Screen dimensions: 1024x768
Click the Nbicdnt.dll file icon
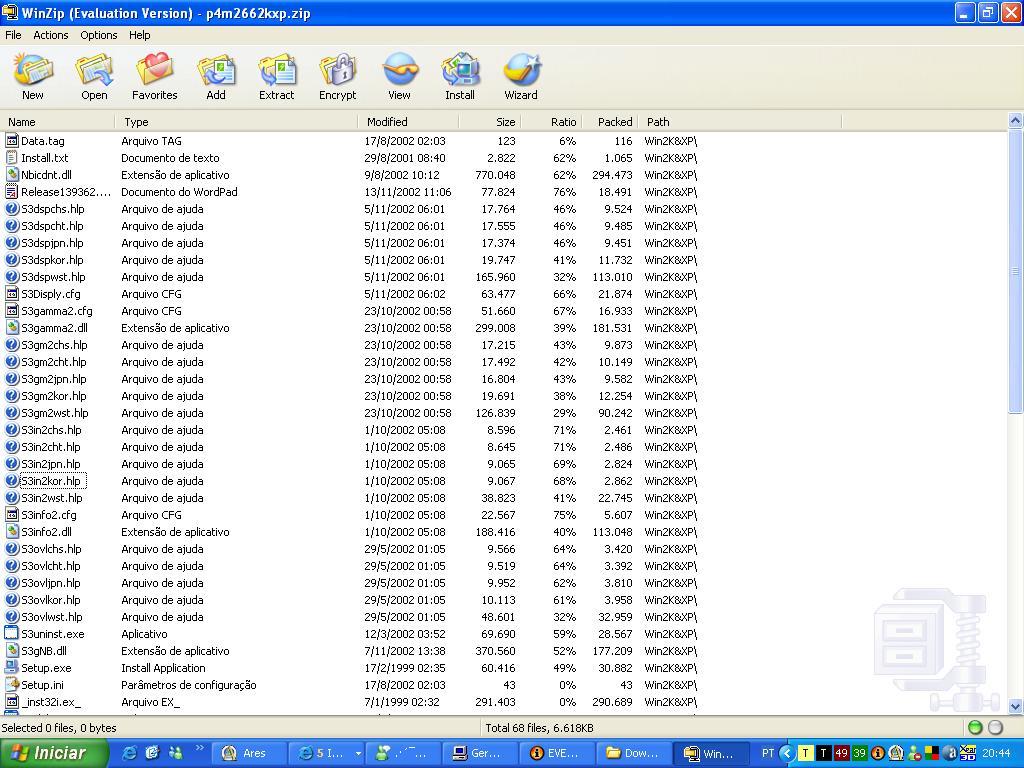point(12,174)
